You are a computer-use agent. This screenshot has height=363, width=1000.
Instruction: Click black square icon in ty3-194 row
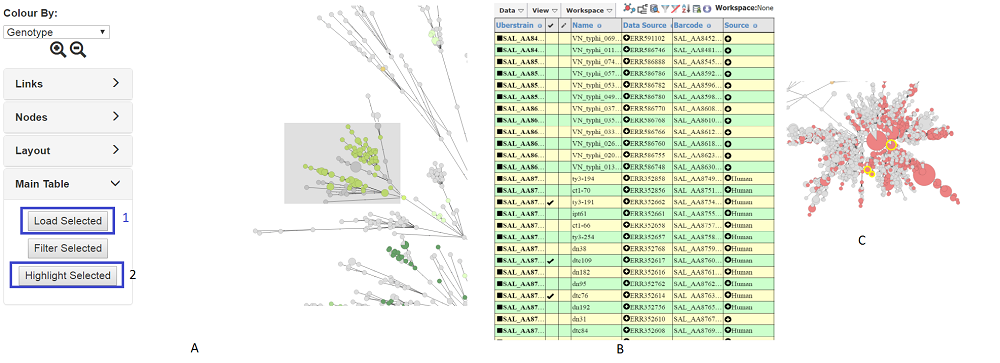(499, 179)
